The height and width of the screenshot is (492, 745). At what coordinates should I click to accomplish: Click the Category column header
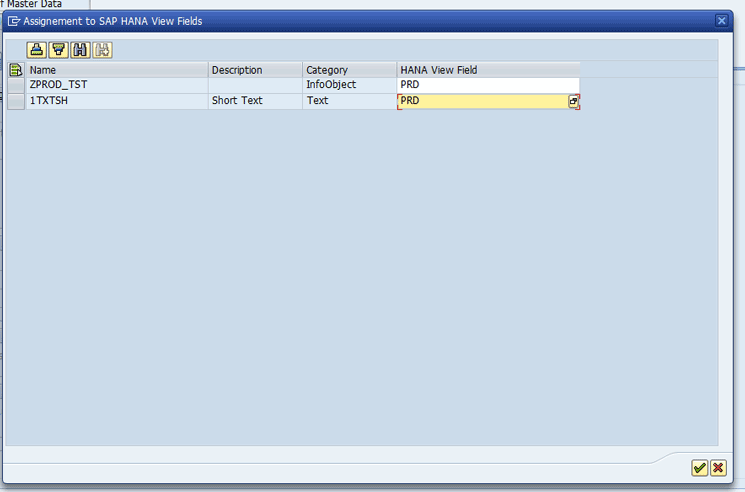[349, 70]
